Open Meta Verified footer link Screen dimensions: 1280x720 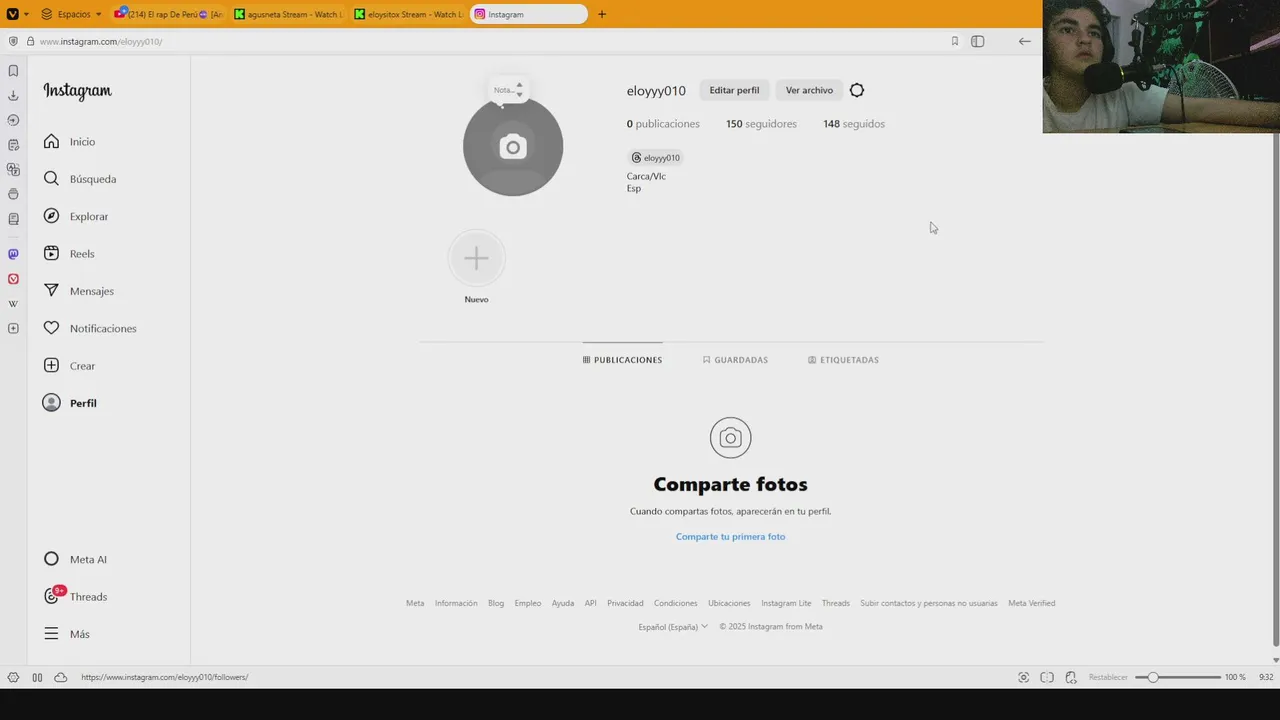(x=1031, y=603)
